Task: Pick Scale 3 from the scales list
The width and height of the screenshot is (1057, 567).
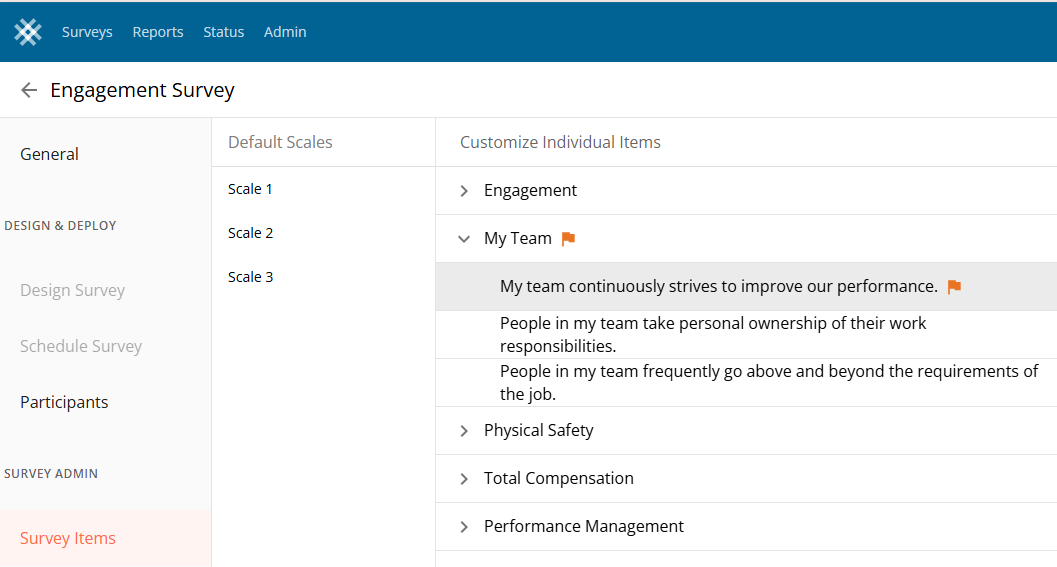Action: pos(250,277)
